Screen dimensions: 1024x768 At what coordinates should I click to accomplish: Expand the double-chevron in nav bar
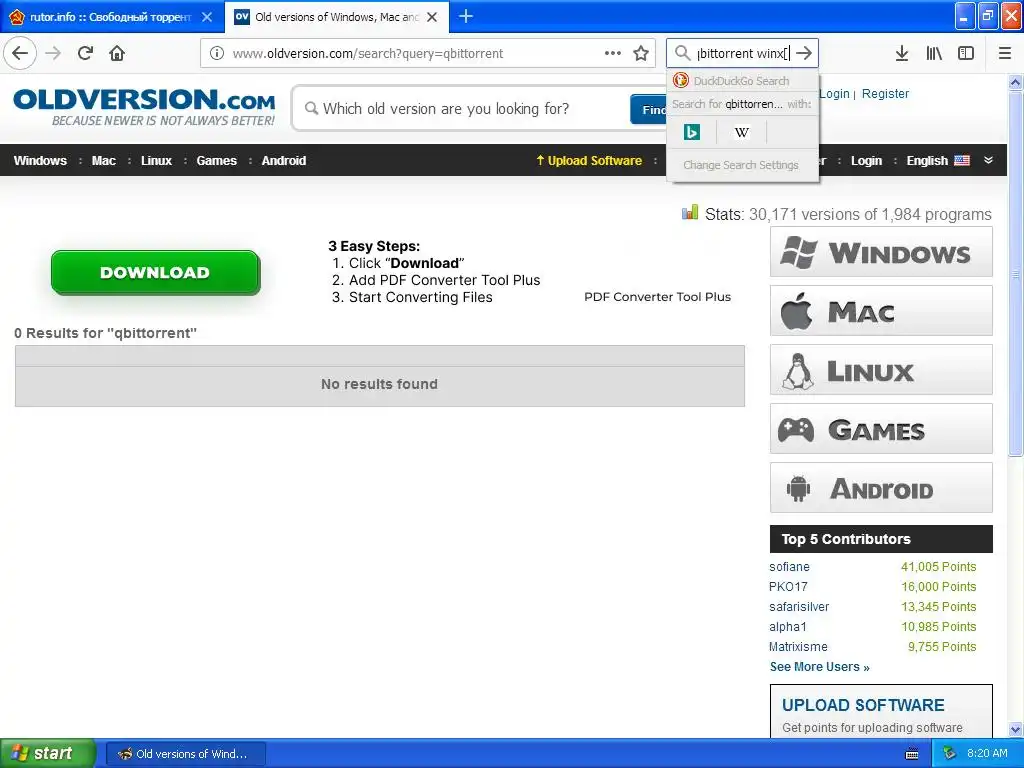pyautogui.click(x=988, y=160)
